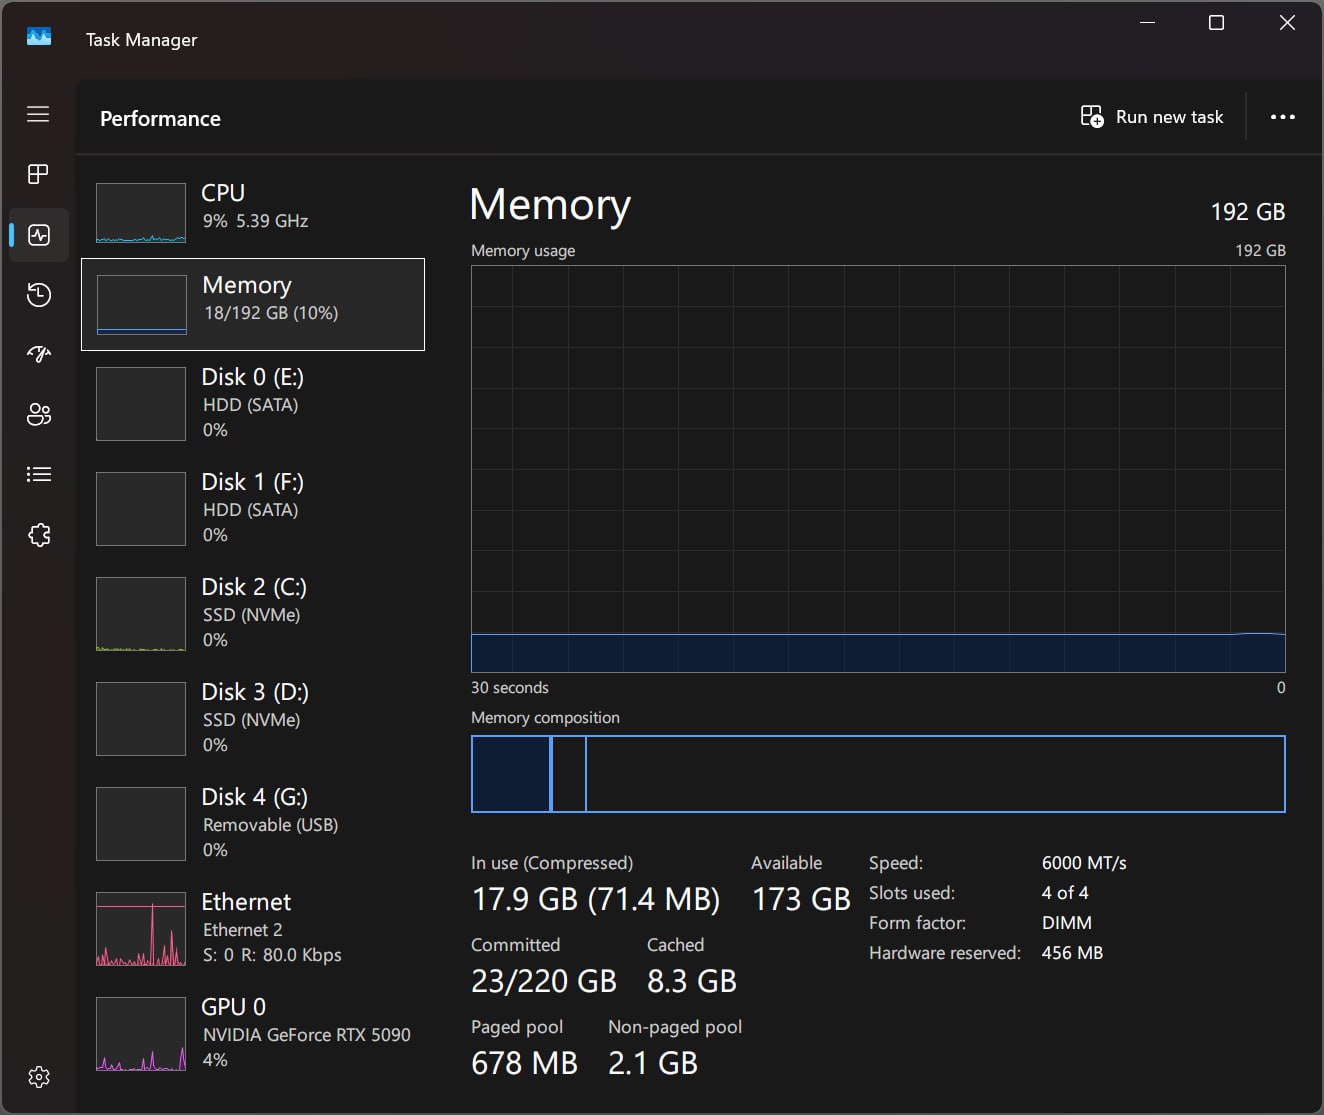Open the Details page icon
The height and width of the screenshot is (1115, 1324).
38,474
